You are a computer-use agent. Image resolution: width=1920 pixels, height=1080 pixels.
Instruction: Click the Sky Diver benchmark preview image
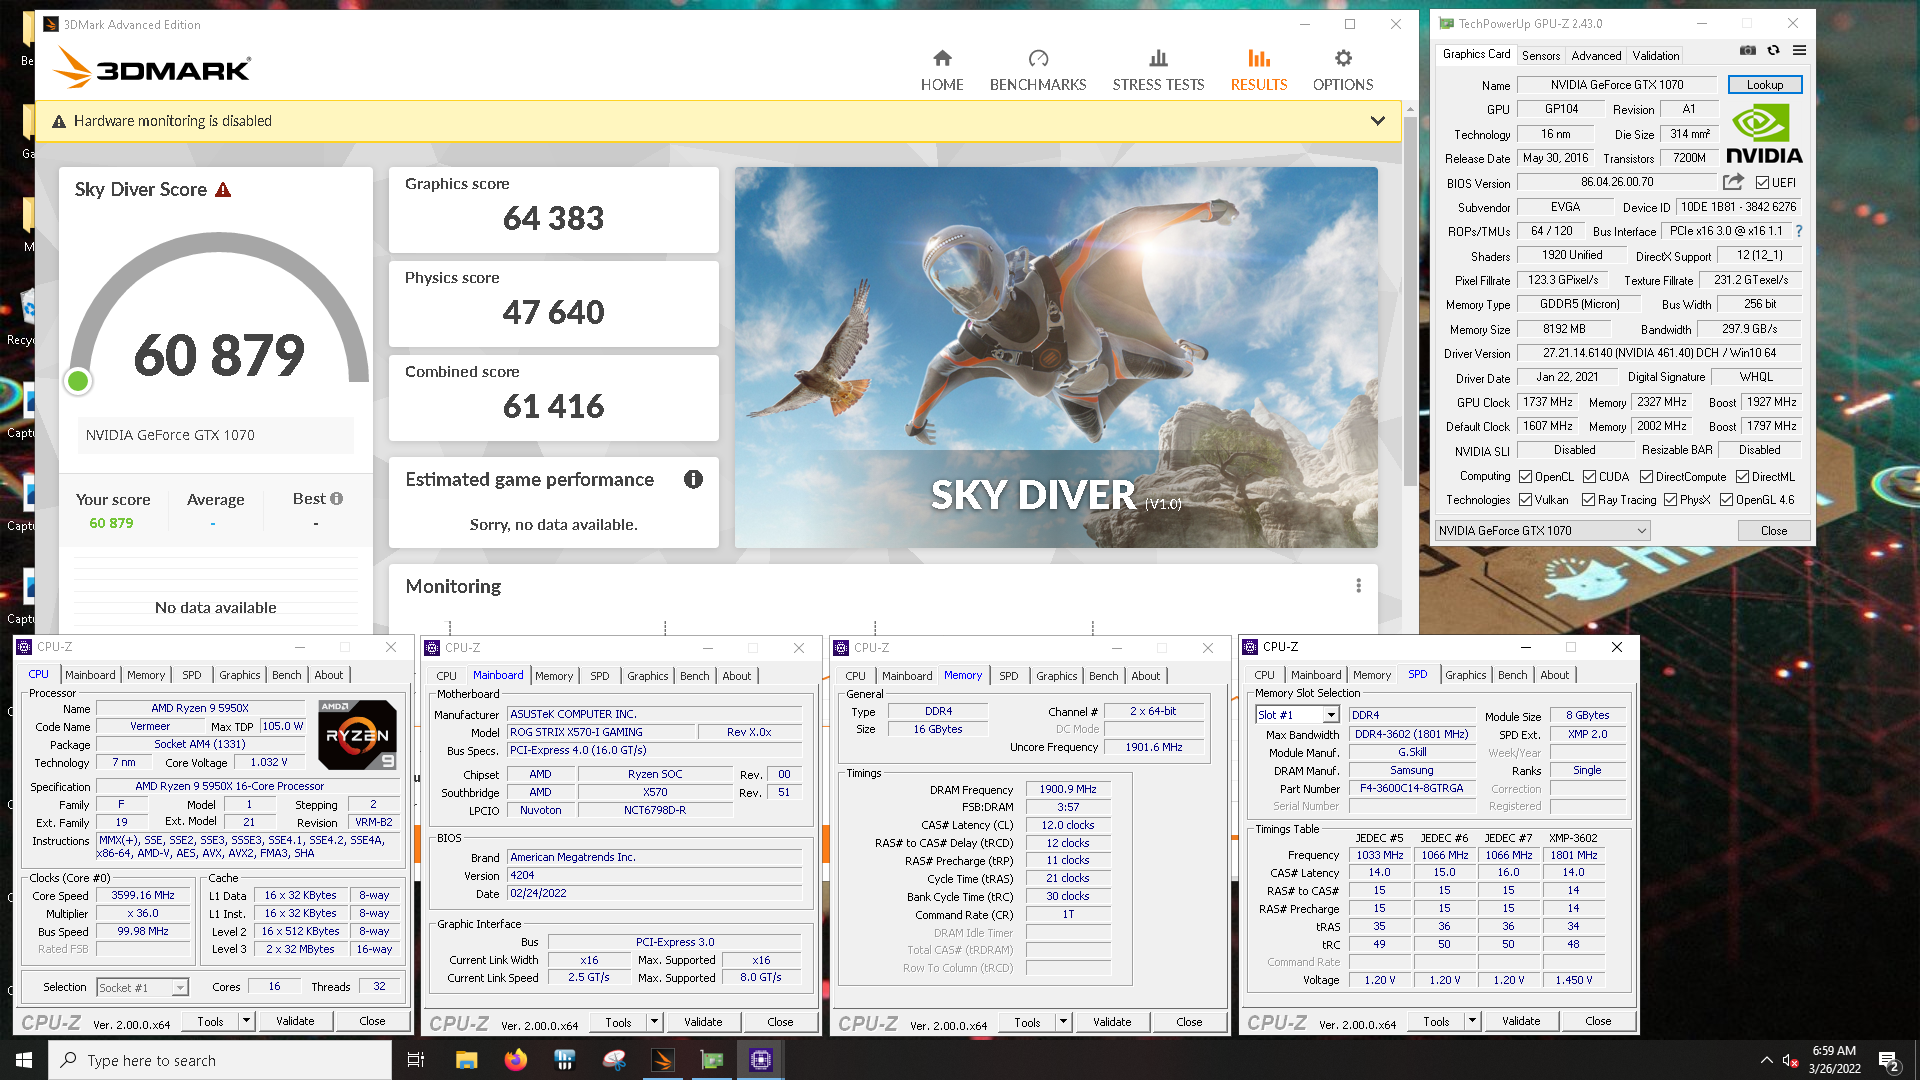click(x=1056, y=357)
